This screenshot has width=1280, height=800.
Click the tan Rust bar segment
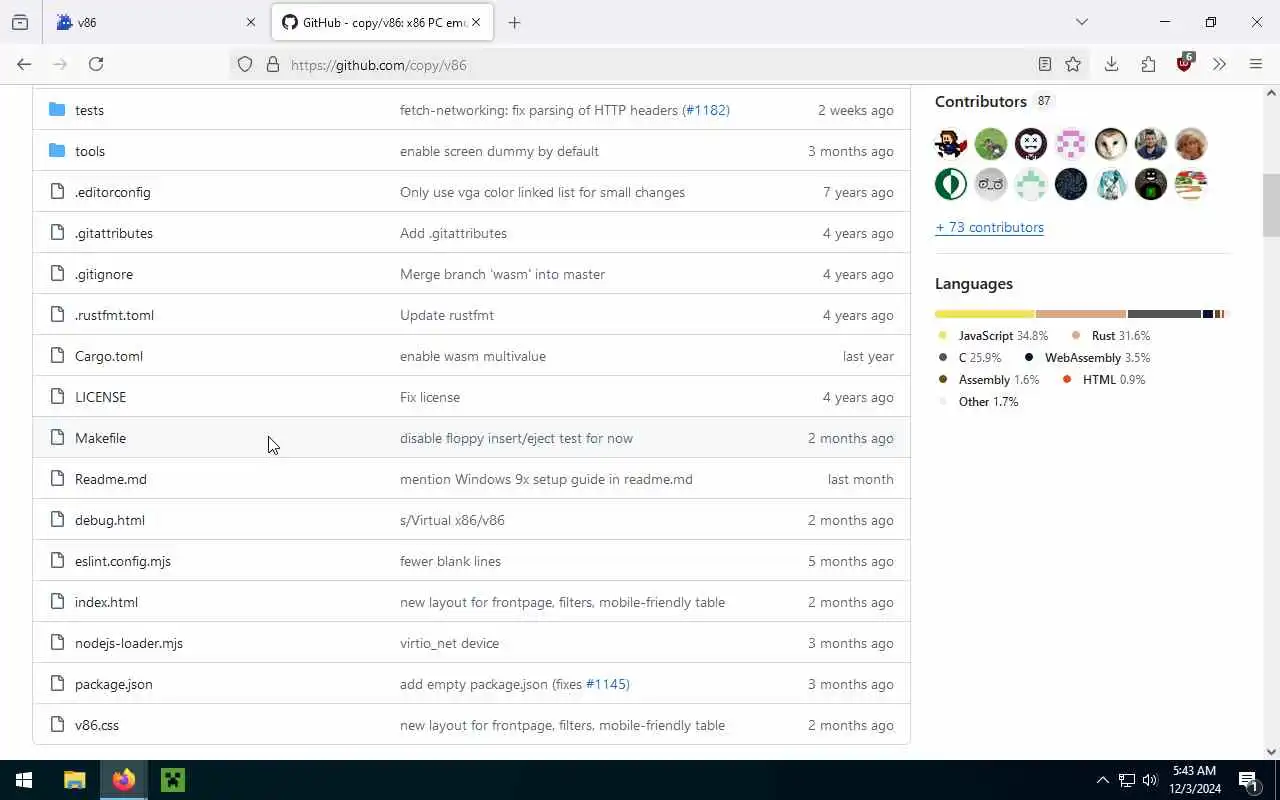coord(1081,314)
